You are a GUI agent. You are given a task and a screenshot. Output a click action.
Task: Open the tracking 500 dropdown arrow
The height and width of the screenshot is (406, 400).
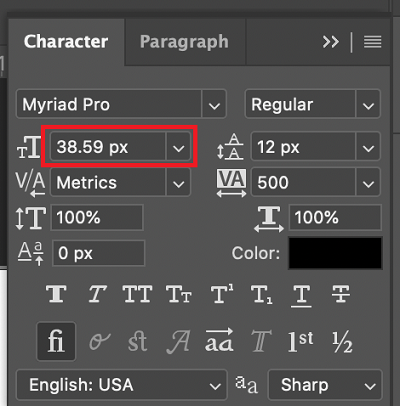[x=368, y=183]
